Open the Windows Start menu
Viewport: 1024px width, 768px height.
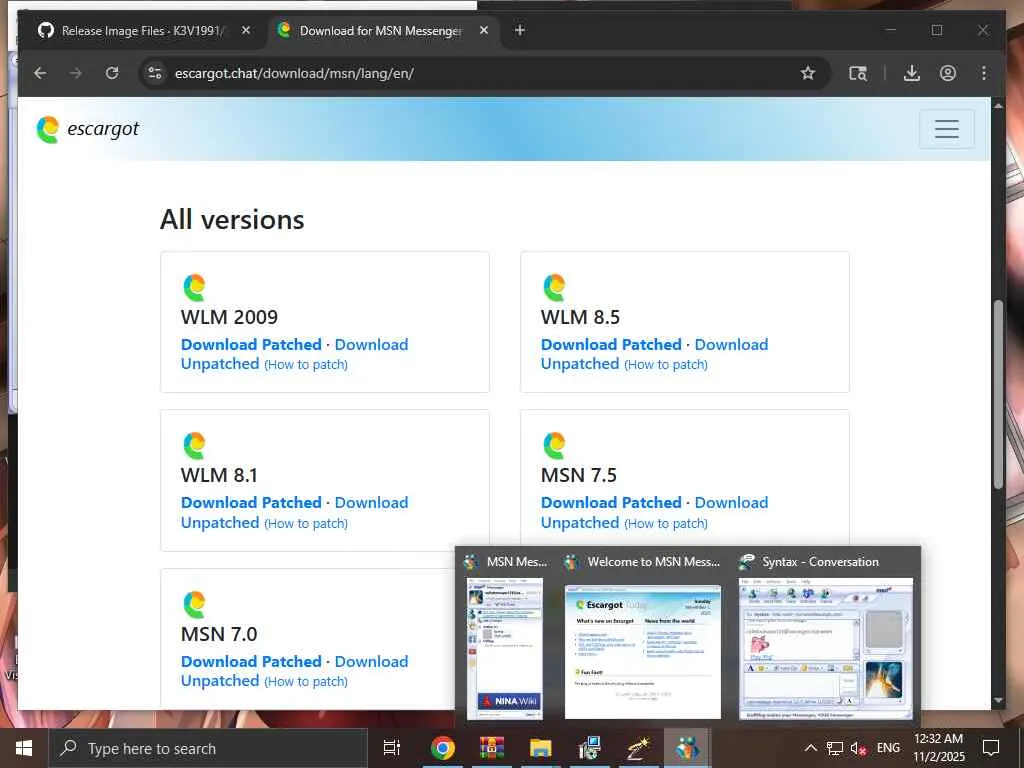point(24,748)
